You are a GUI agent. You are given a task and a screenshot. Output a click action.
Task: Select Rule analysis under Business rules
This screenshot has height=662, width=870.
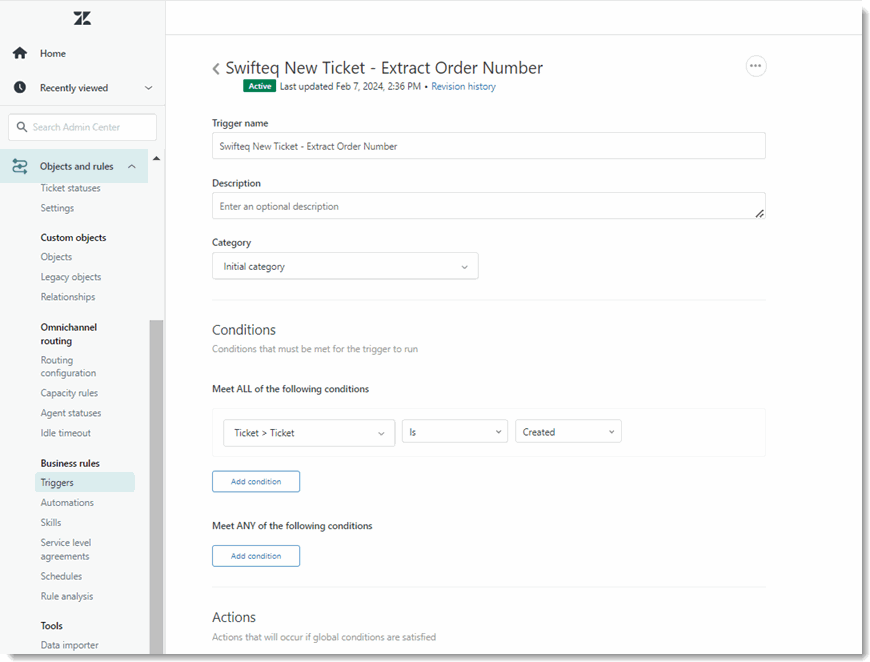[66, 595]
